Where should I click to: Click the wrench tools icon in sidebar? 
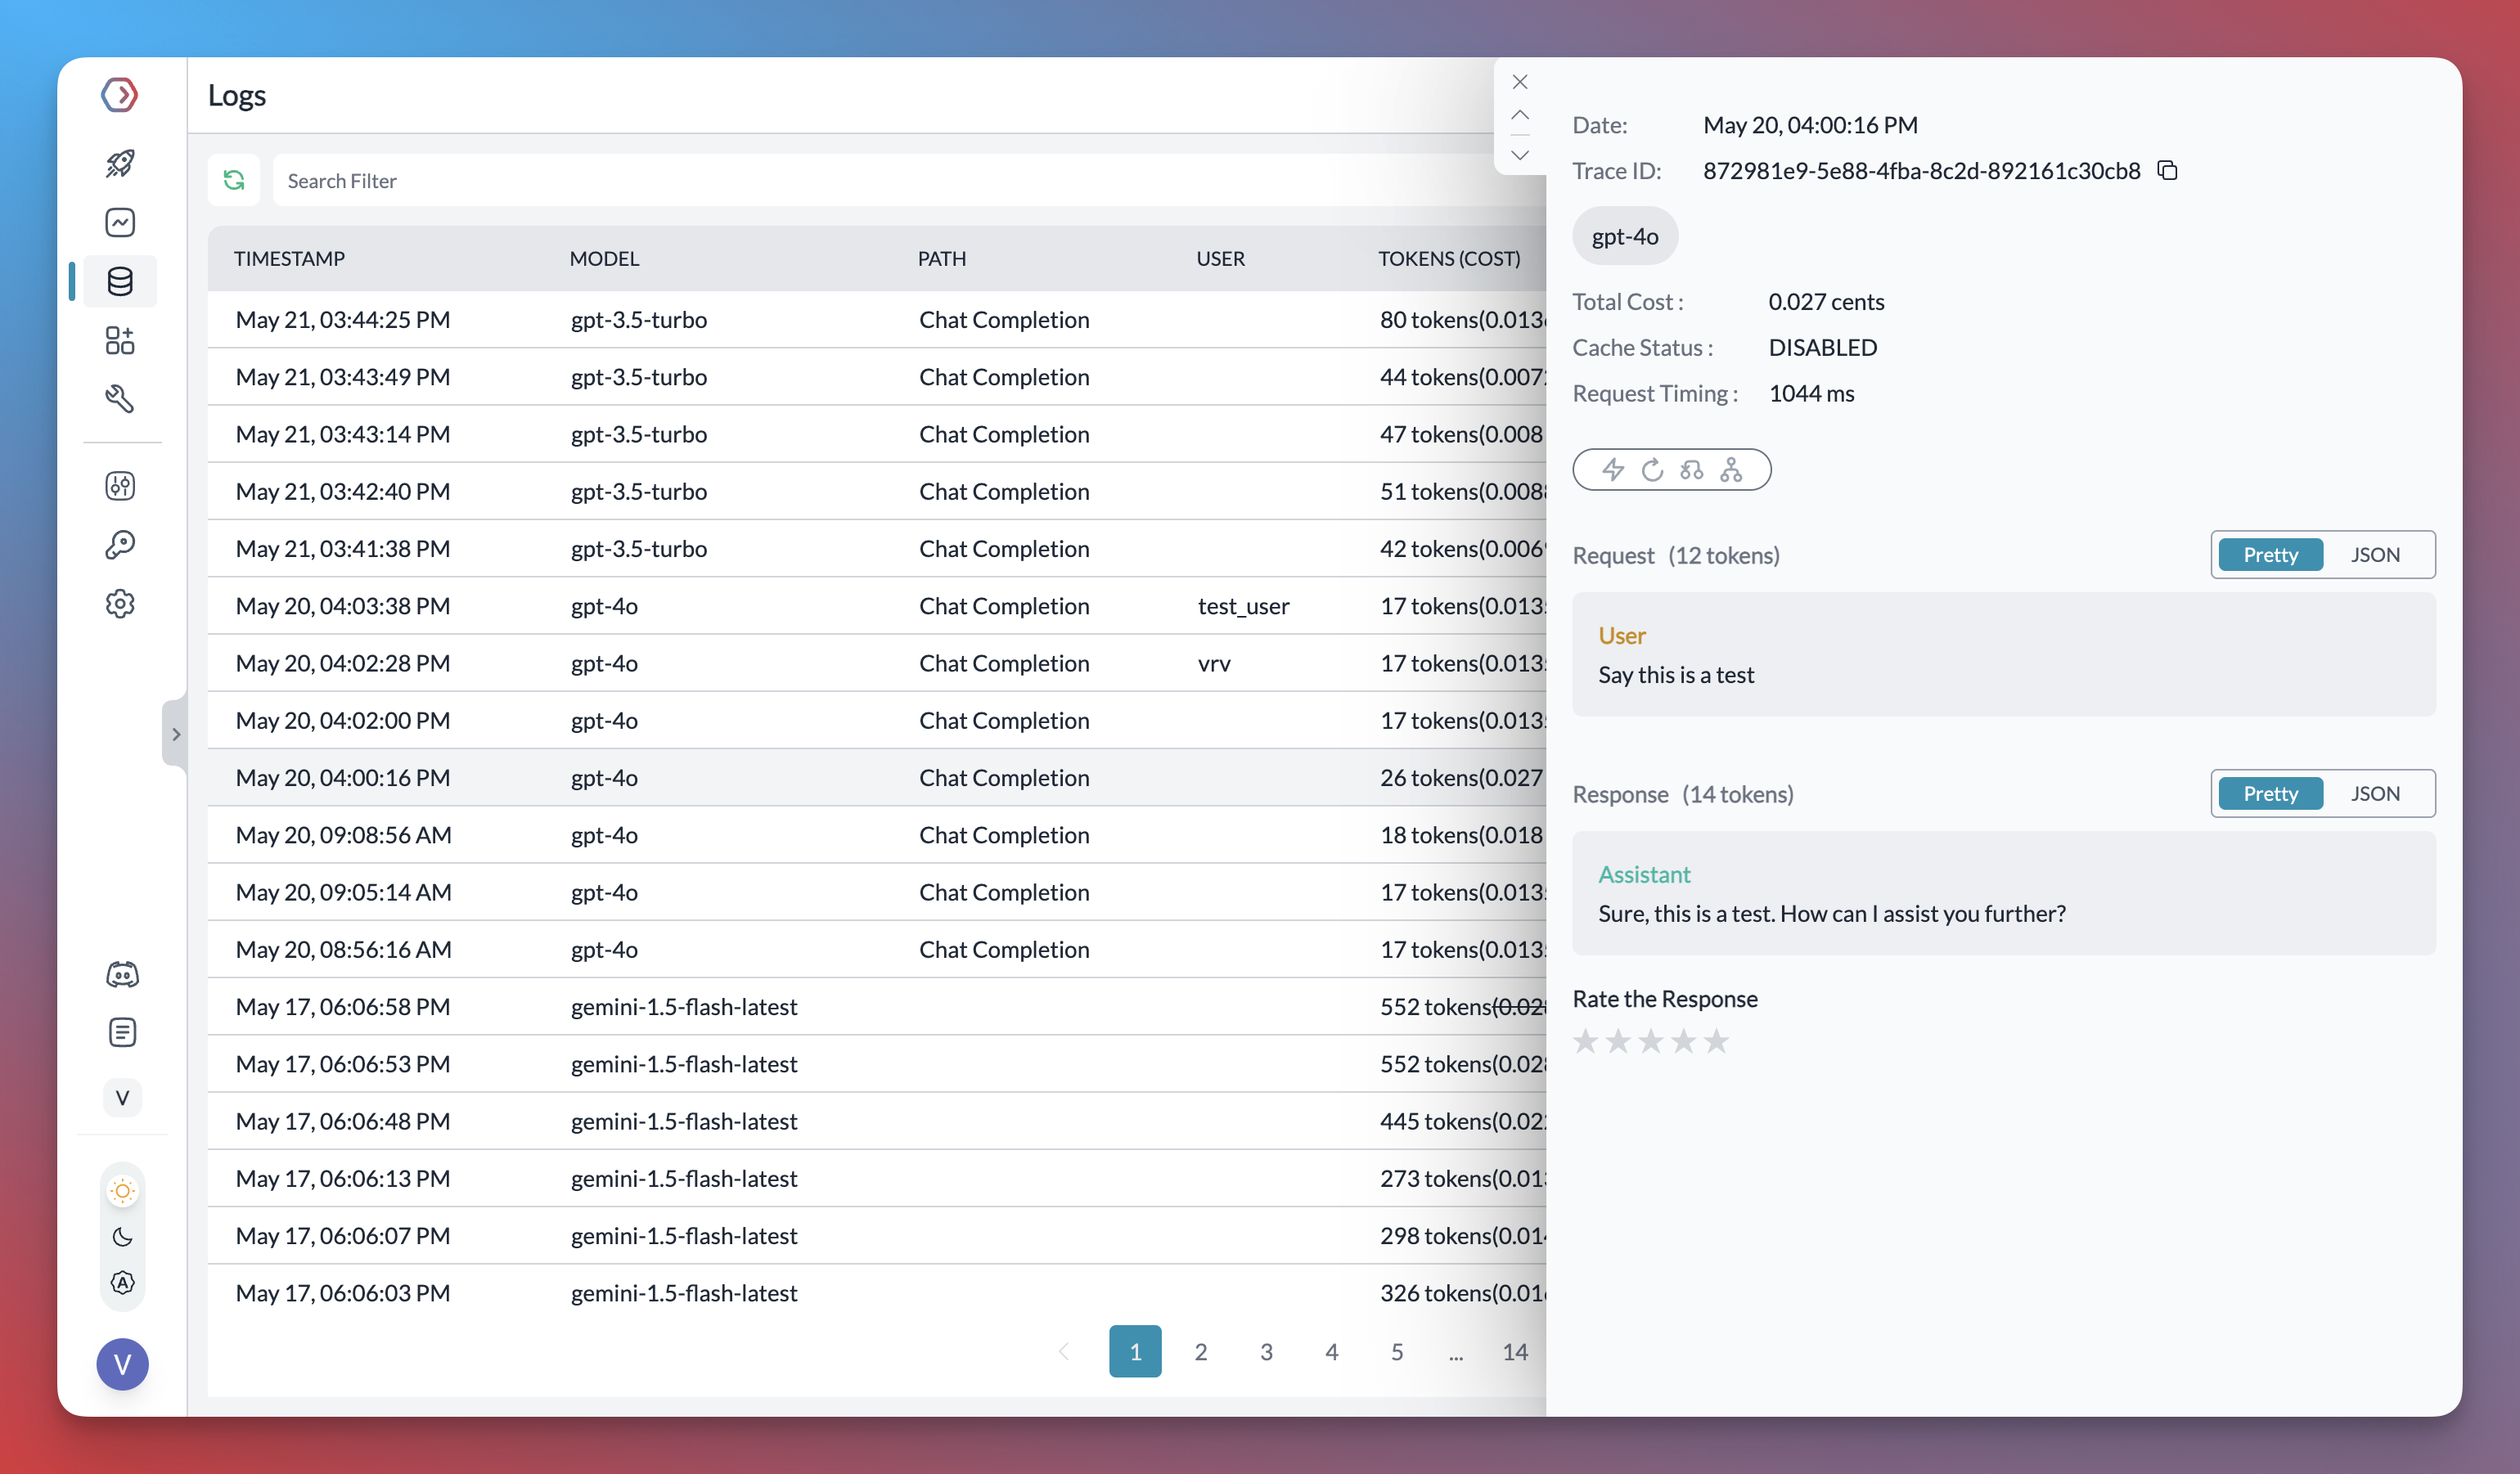(x=120, y=399)
